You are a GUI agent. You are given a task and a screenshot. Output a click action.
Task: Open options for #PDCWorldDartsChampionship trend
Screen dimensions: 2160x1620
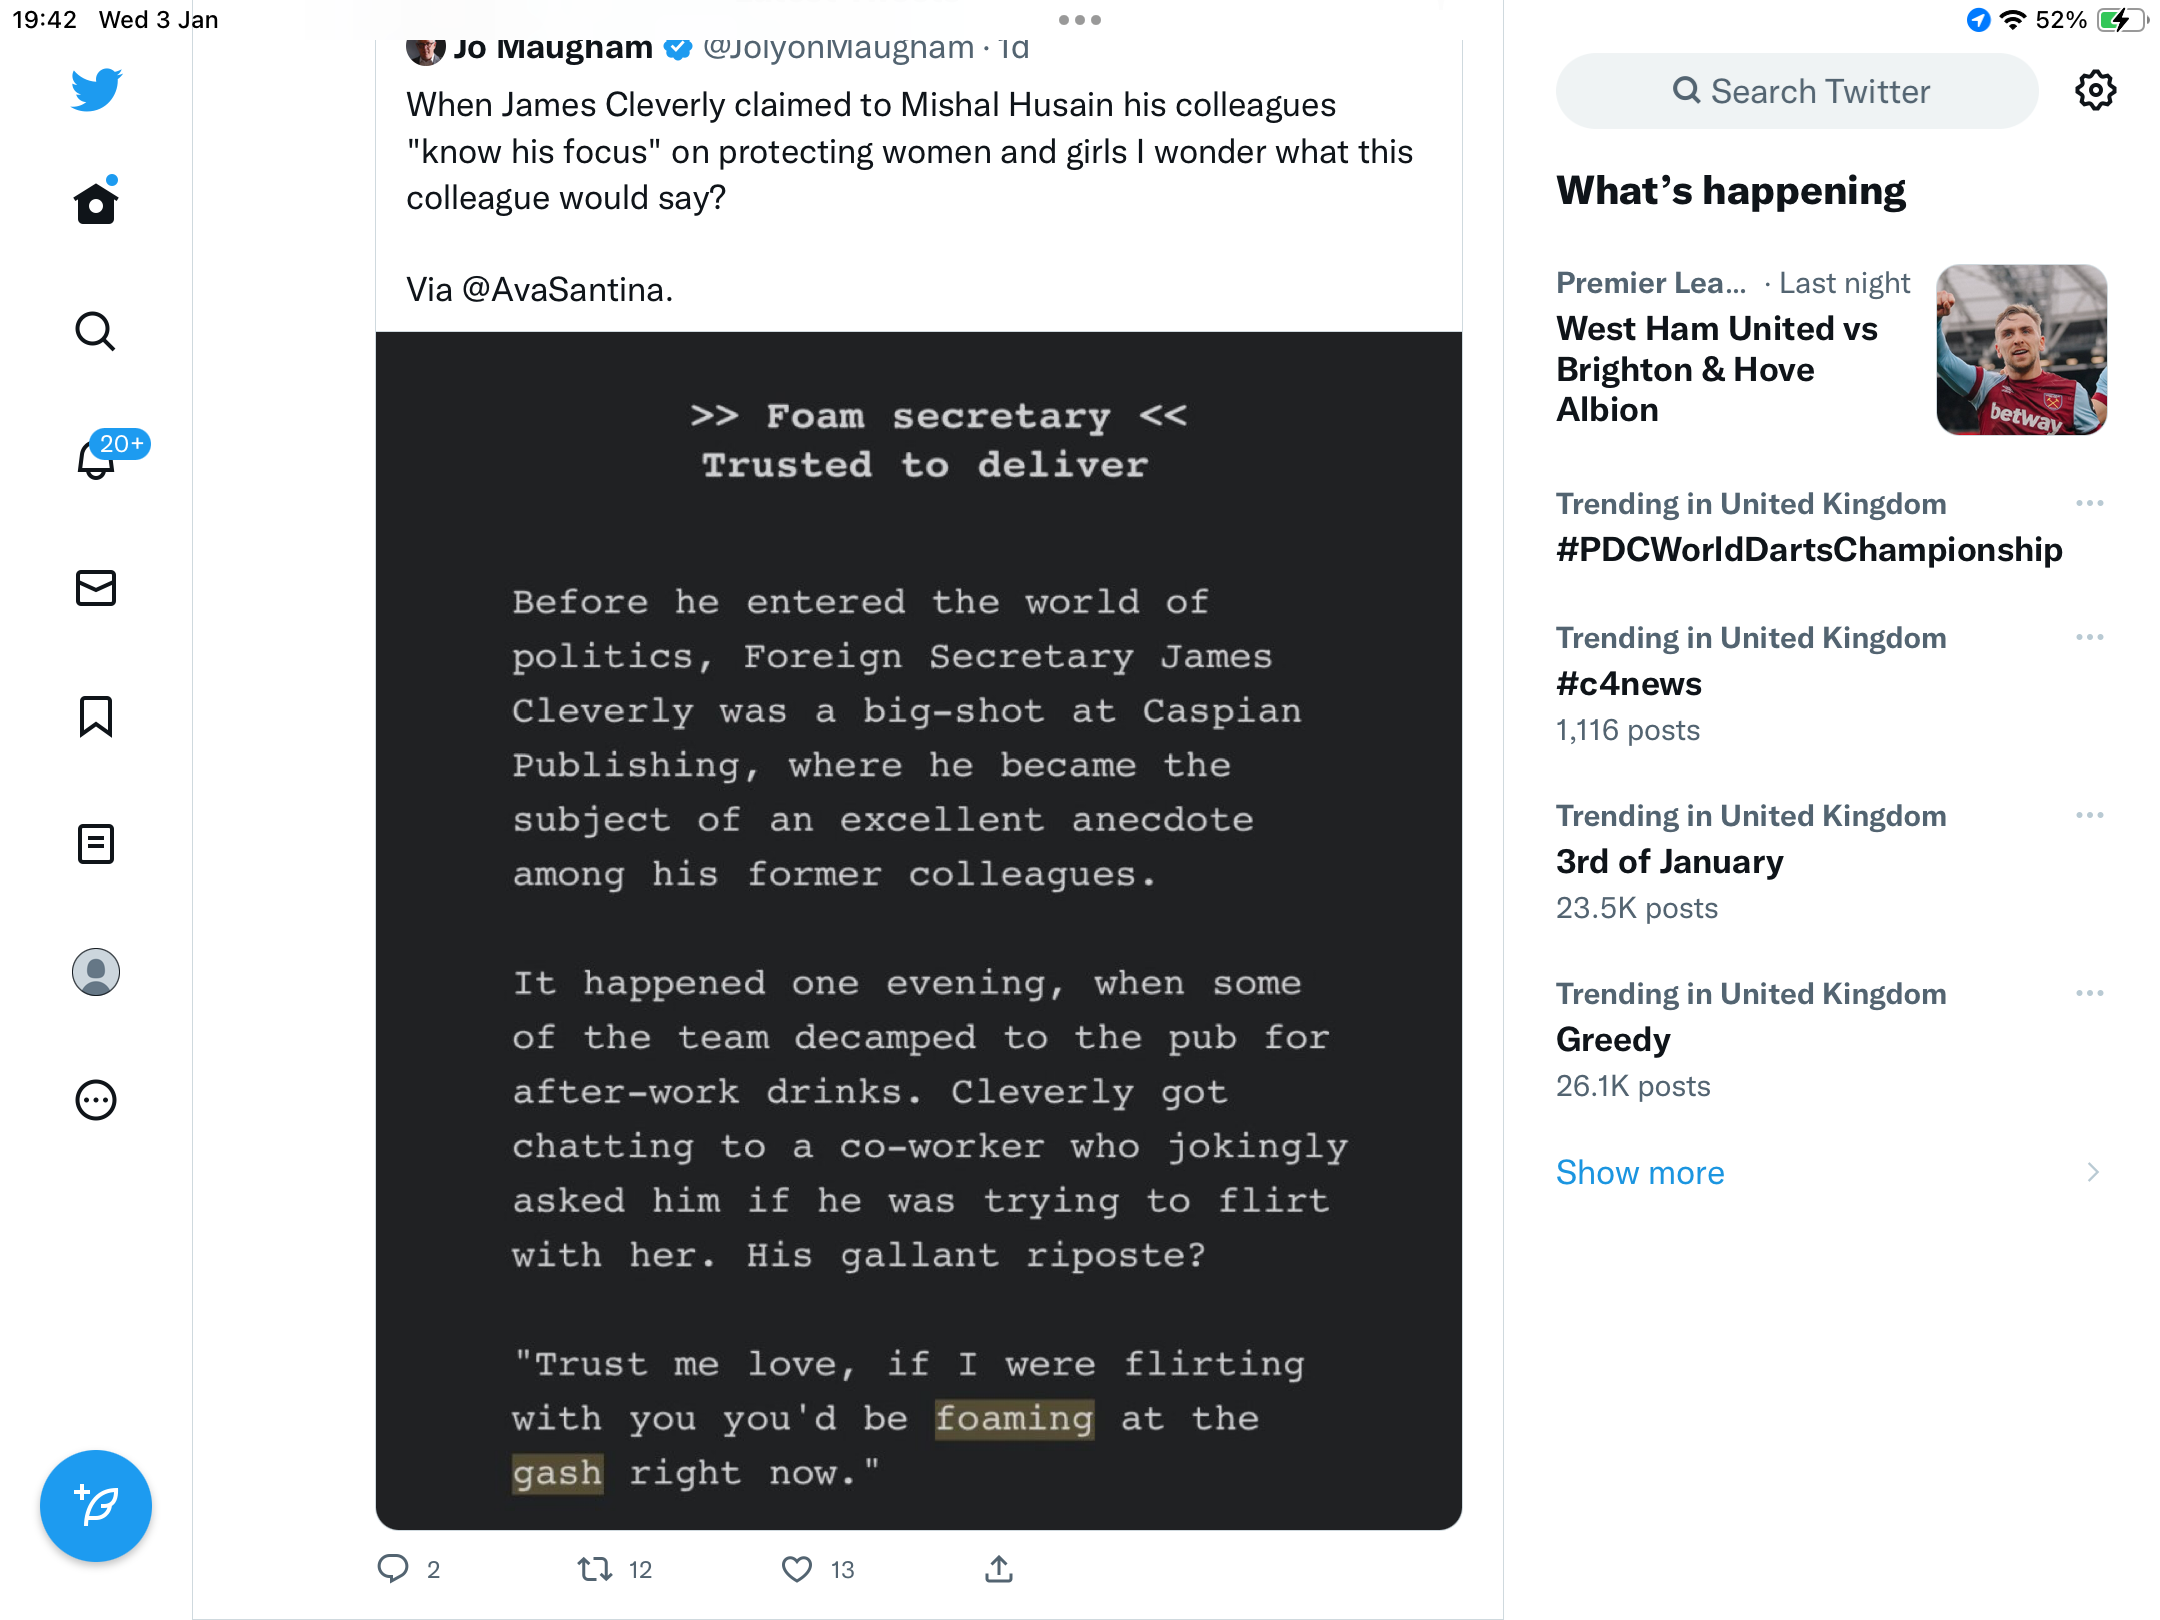pos(2090,503)
